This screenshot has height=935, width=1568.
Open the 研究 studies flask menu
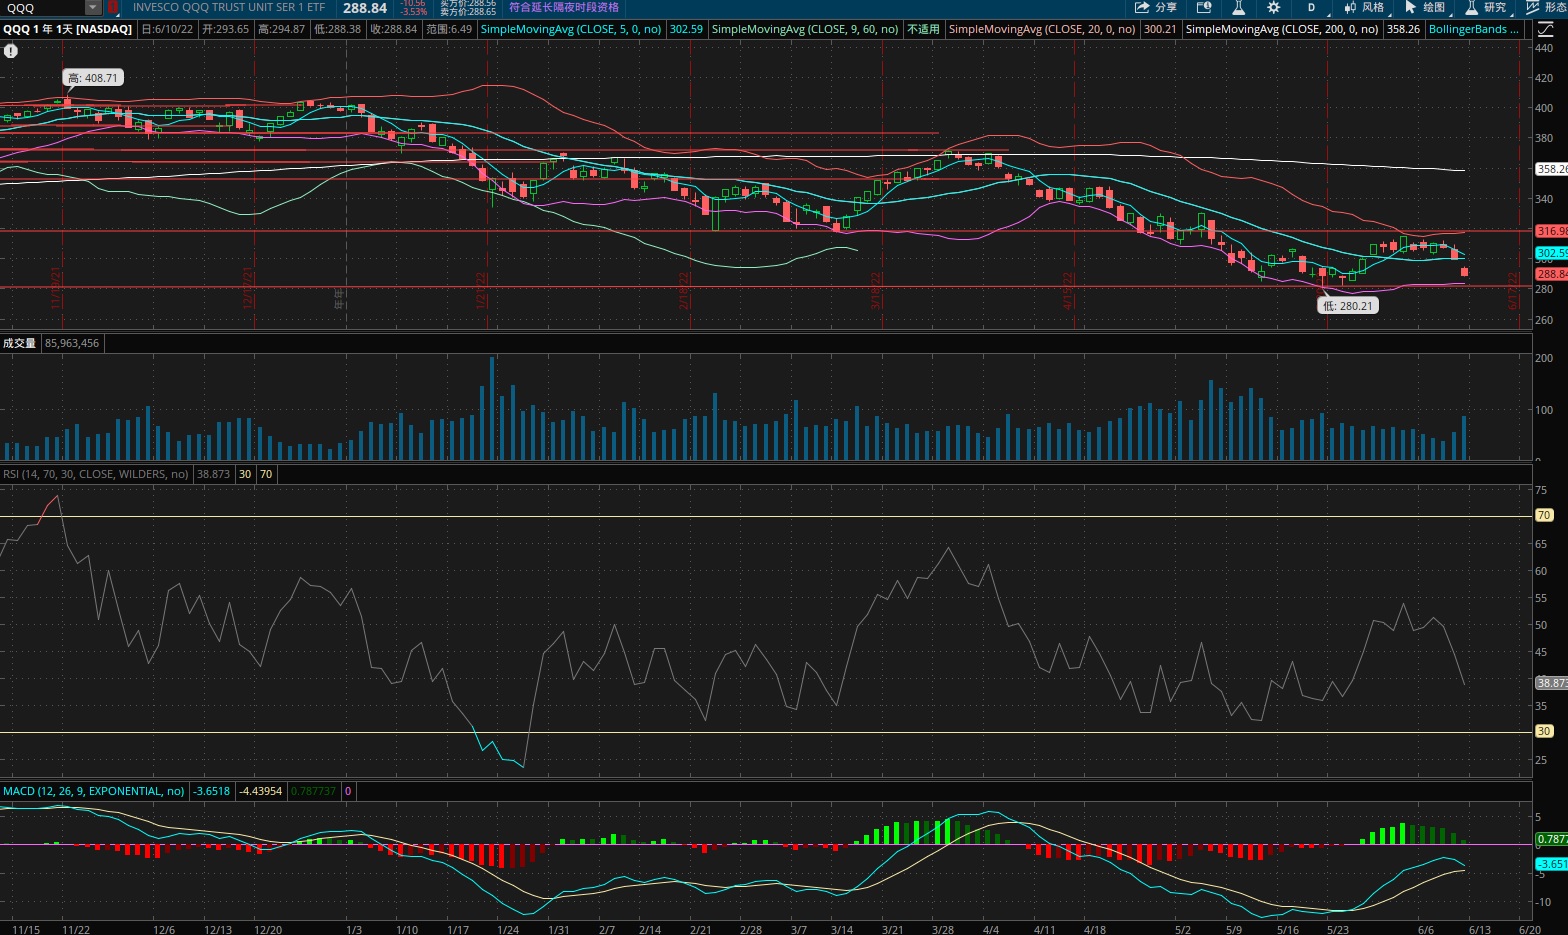1486,7
